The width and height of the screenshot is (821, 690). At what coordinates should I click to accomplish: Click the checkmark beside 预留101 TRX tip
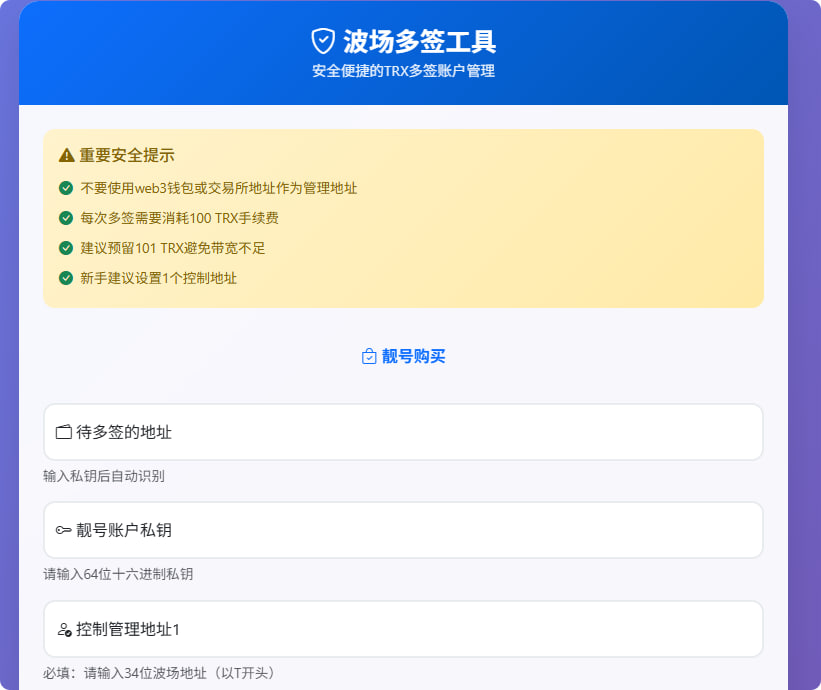pos(65,248)
